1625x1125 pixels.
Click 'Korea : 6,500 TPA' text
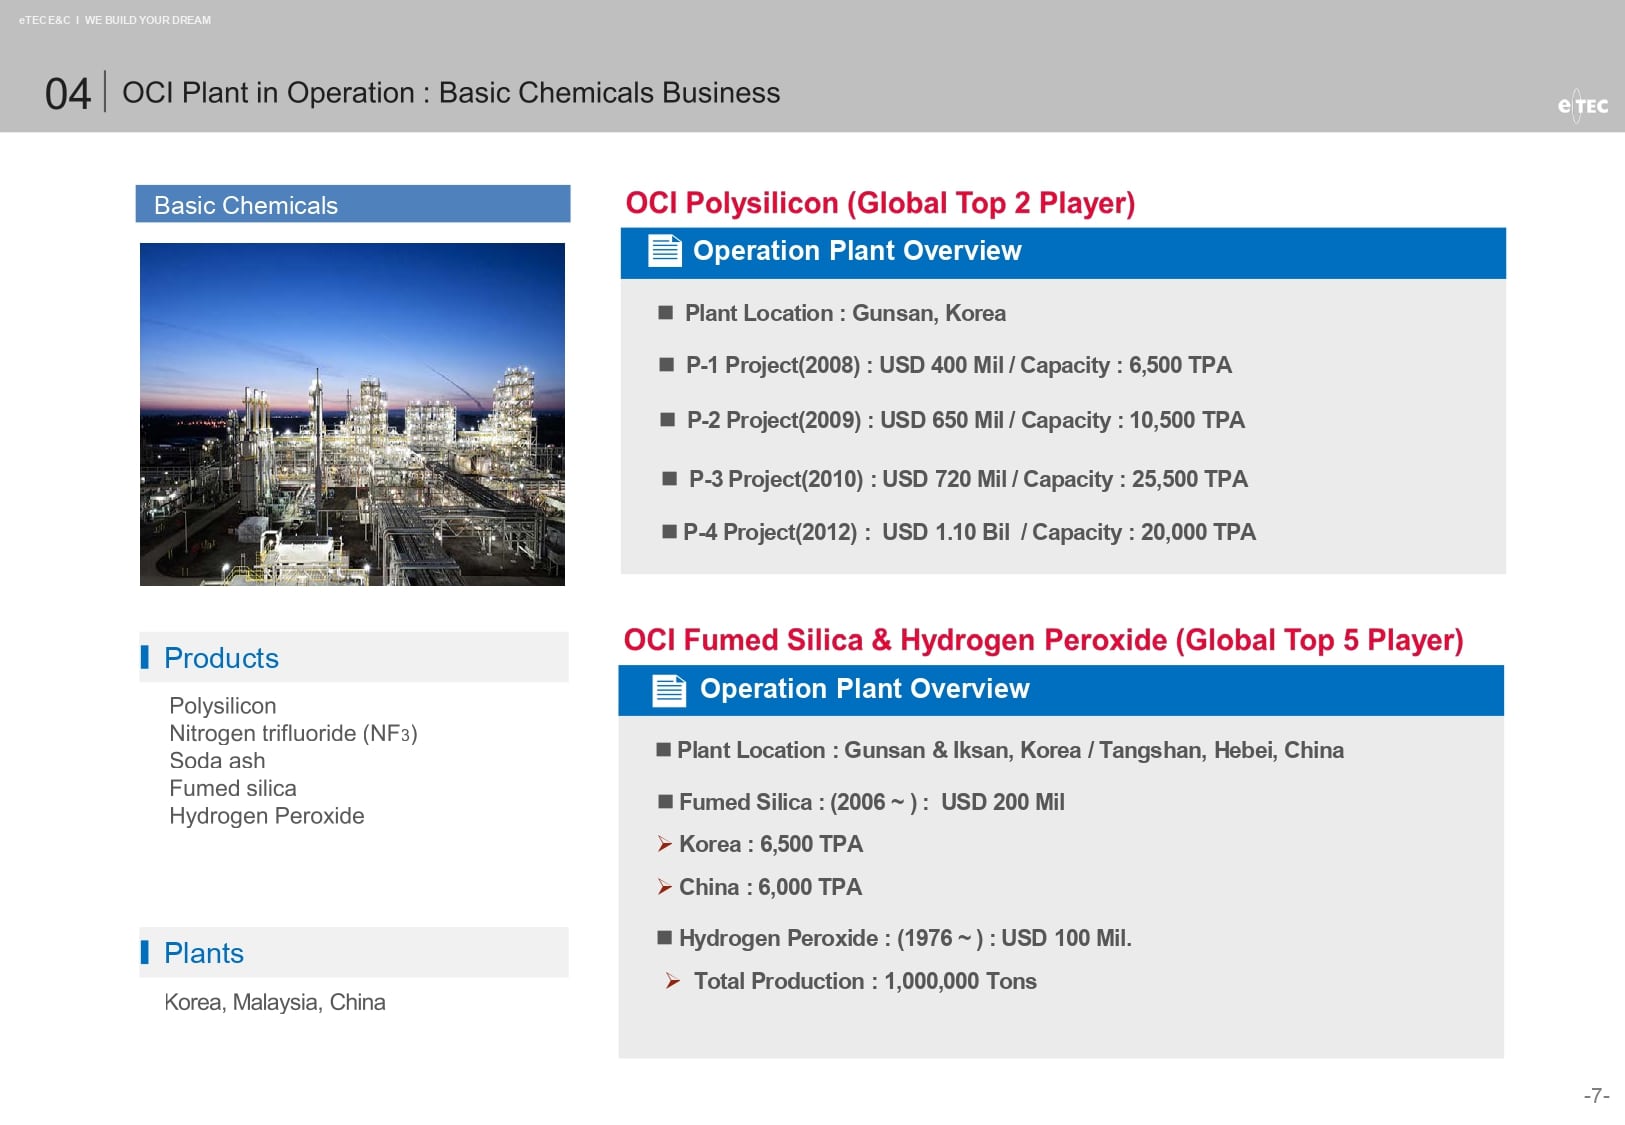[771, 844]
